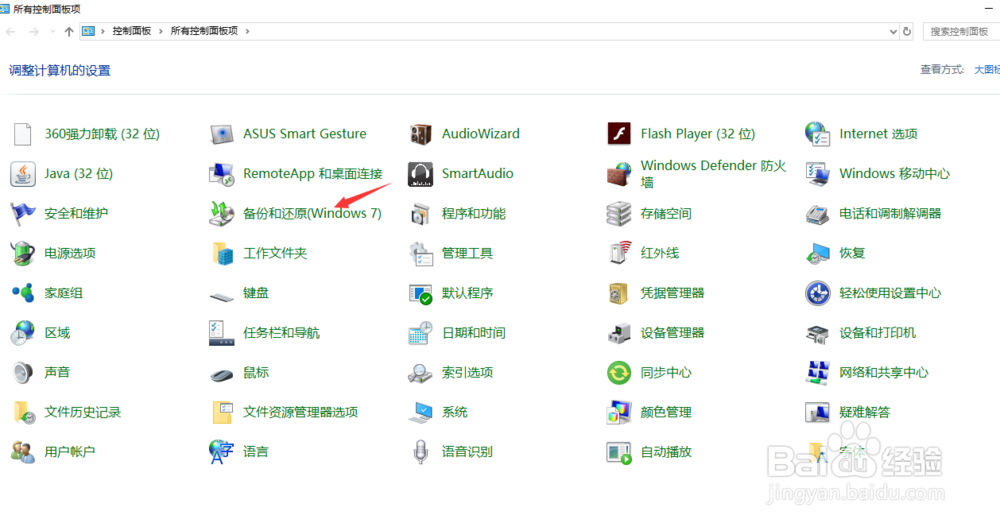Open Windows Defender 防火墙 brick wall icon
The image size is (1000, 527).
619,174
